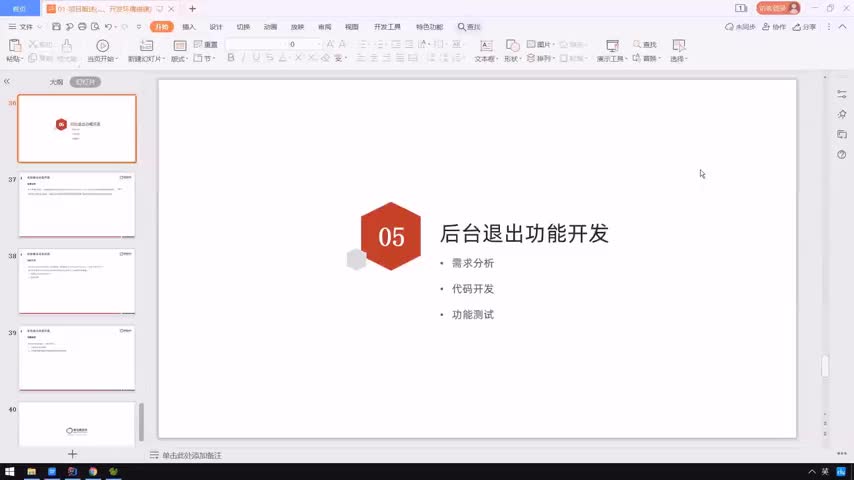Viewport: 854px width, 480px height.
Task: Collapse the ribbon with the chevron-up arrow
Action: [843, 27]
